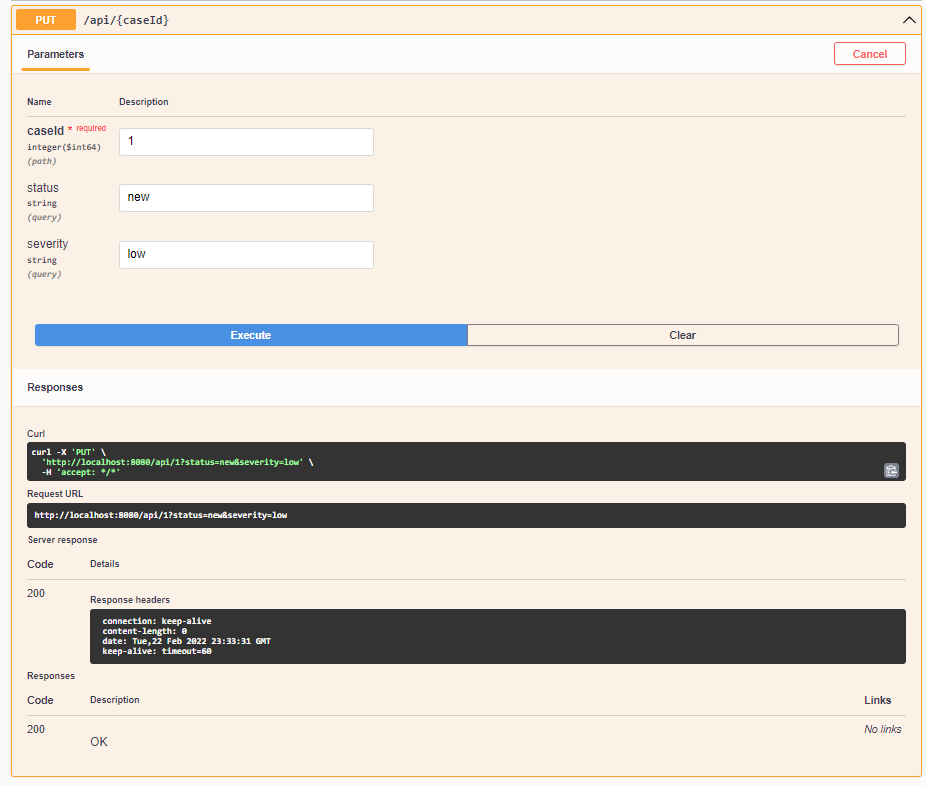Click the Request URL value text
The height and width of the screenshot is (786, 926).
[x=161, y=515]
